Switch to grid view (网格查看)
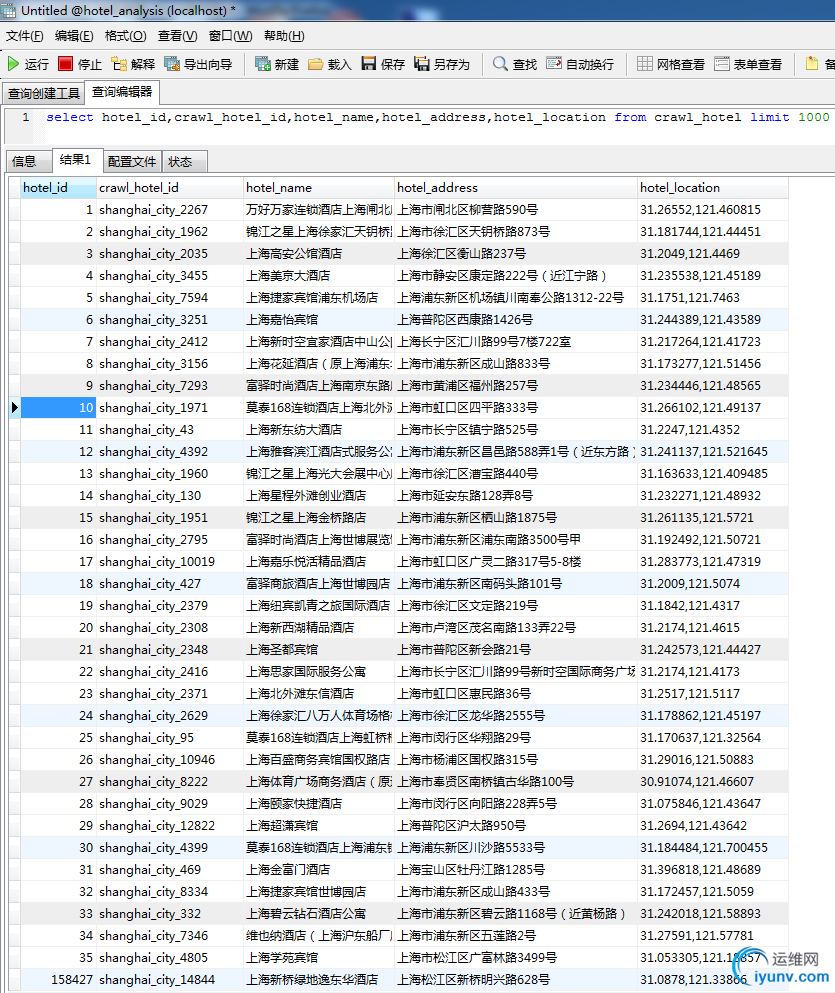Screen dimensions: 835x993 (x=671, y=64)
